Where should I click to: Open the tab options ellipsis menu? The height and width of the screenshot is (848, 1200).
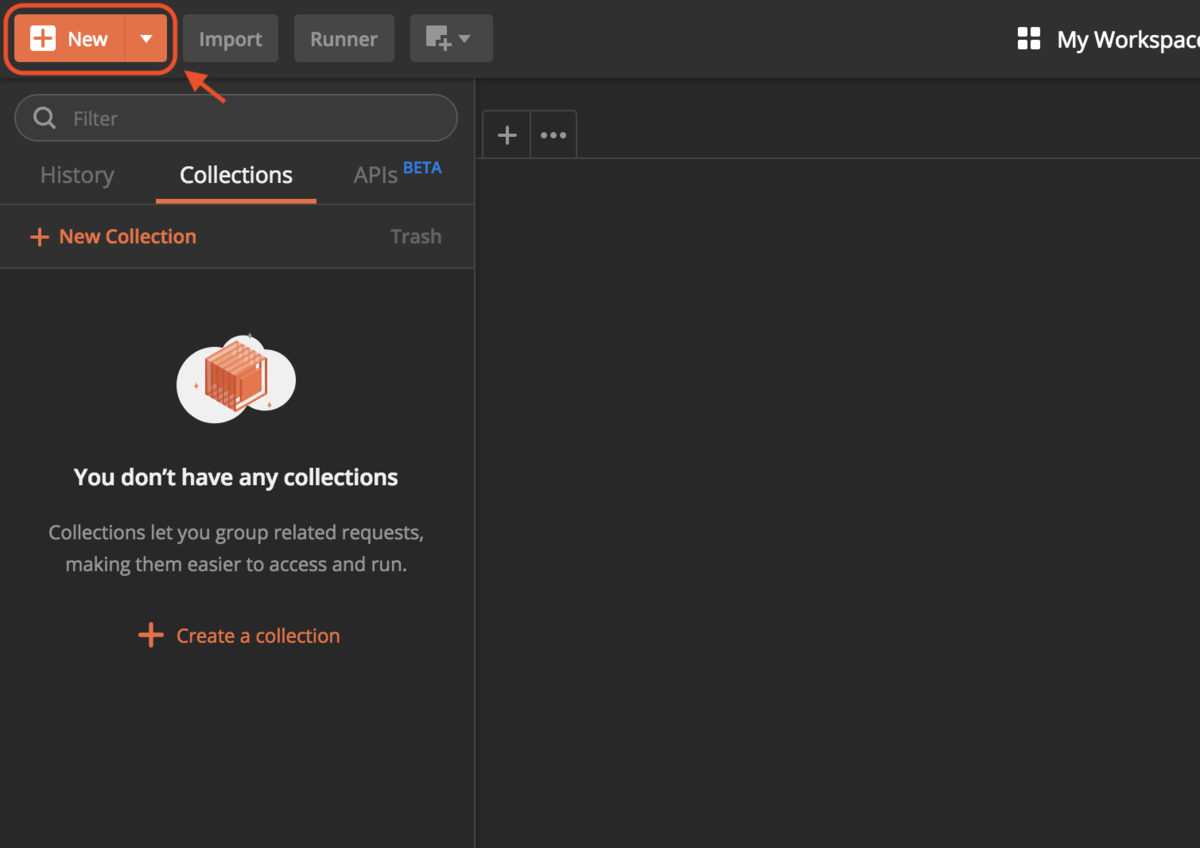coord(553,135)
